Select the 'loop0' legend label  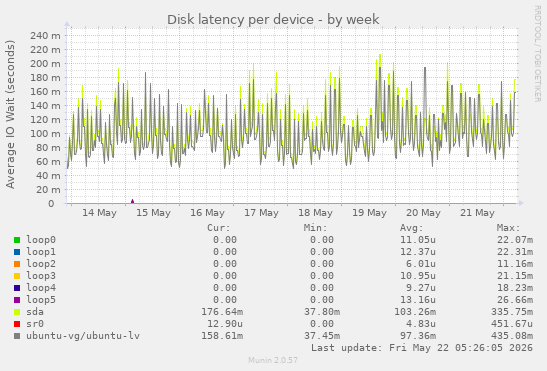41,240
